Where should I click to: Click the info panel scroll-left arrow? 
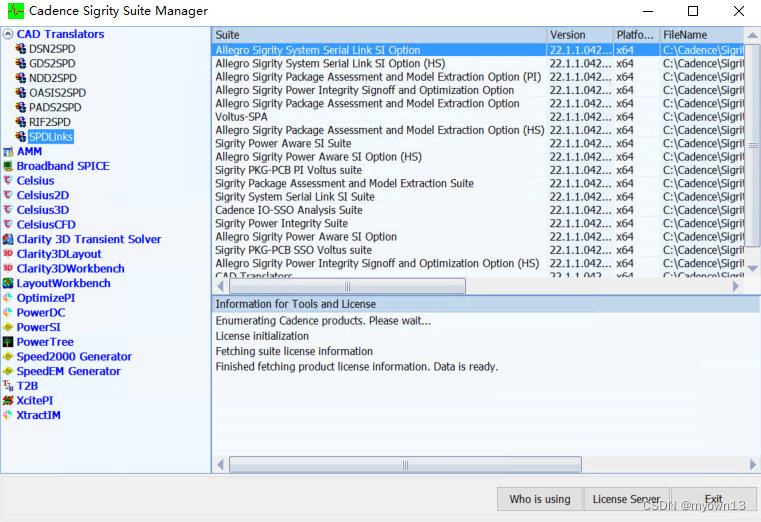tap(220, 465)
